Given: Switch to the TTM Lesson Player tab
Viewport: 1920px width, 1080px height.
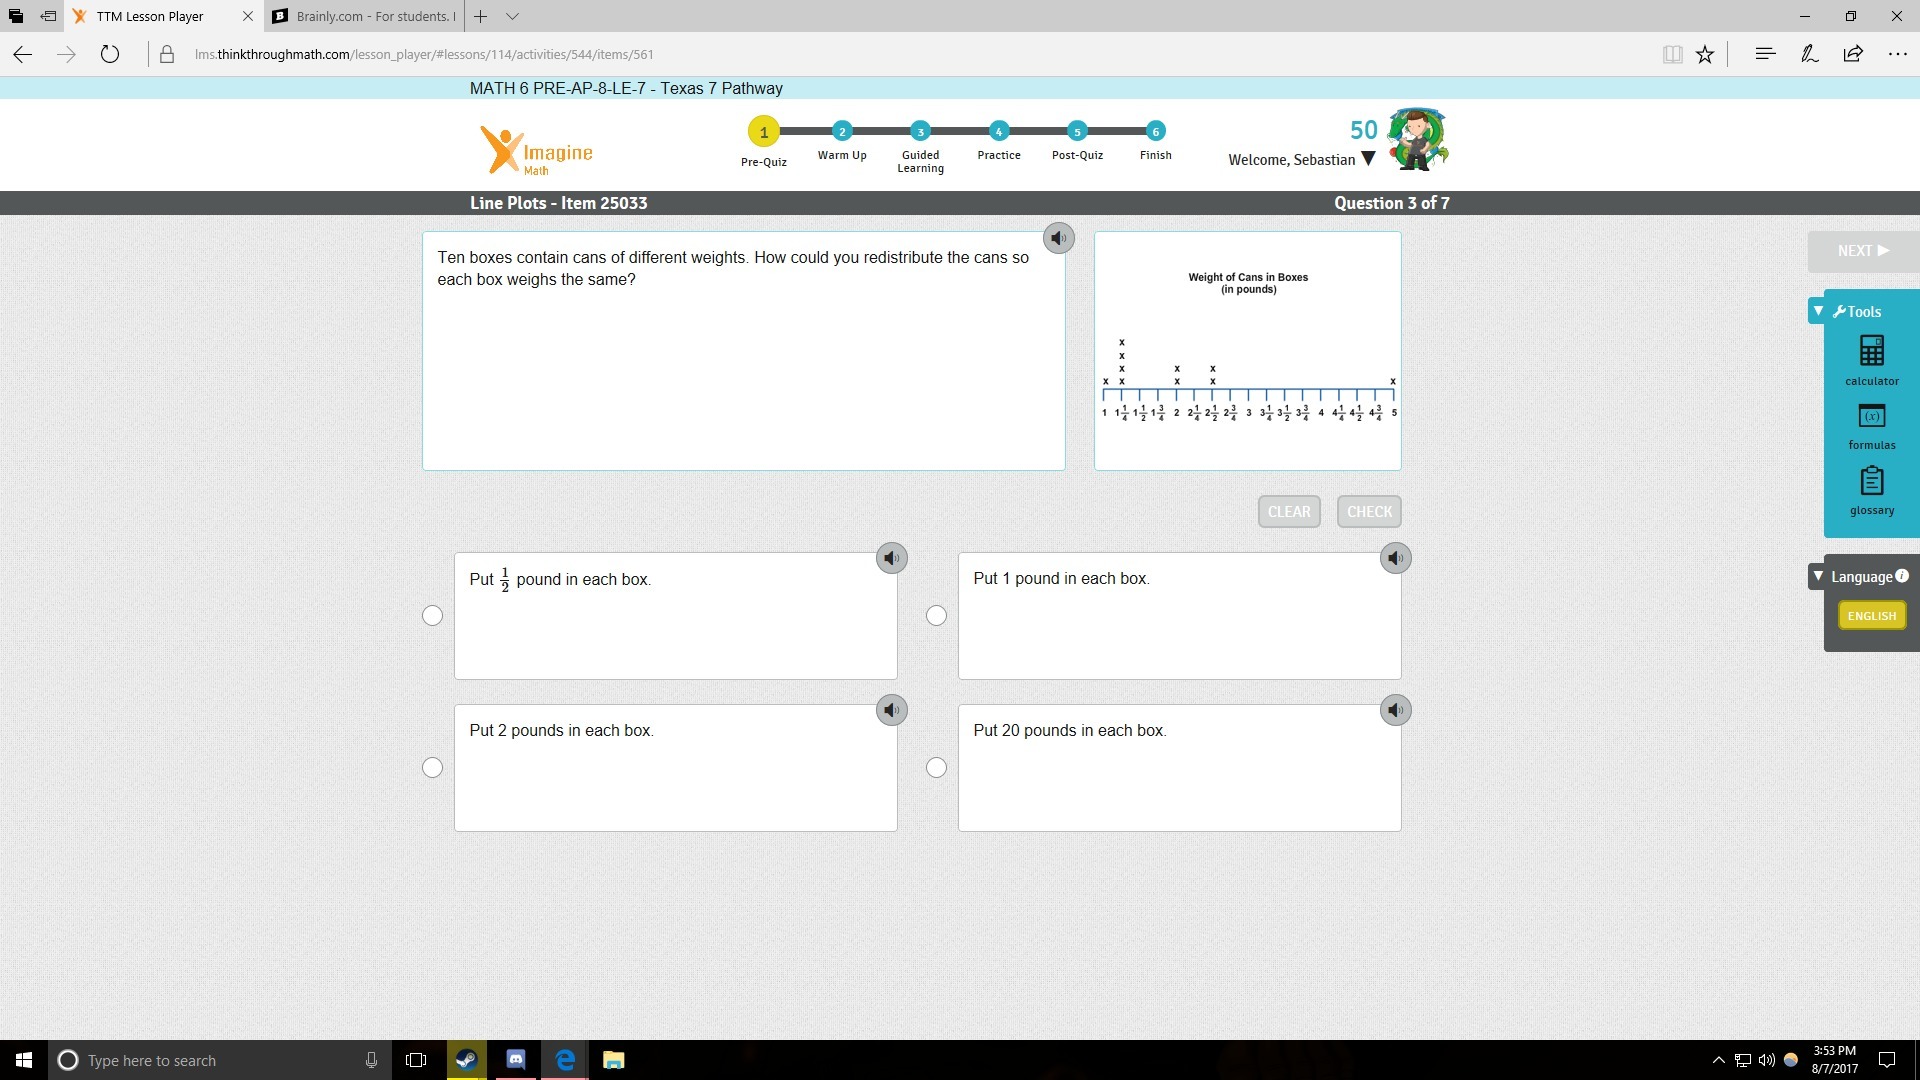Looking at the screenshot, I should click(150, 16).
